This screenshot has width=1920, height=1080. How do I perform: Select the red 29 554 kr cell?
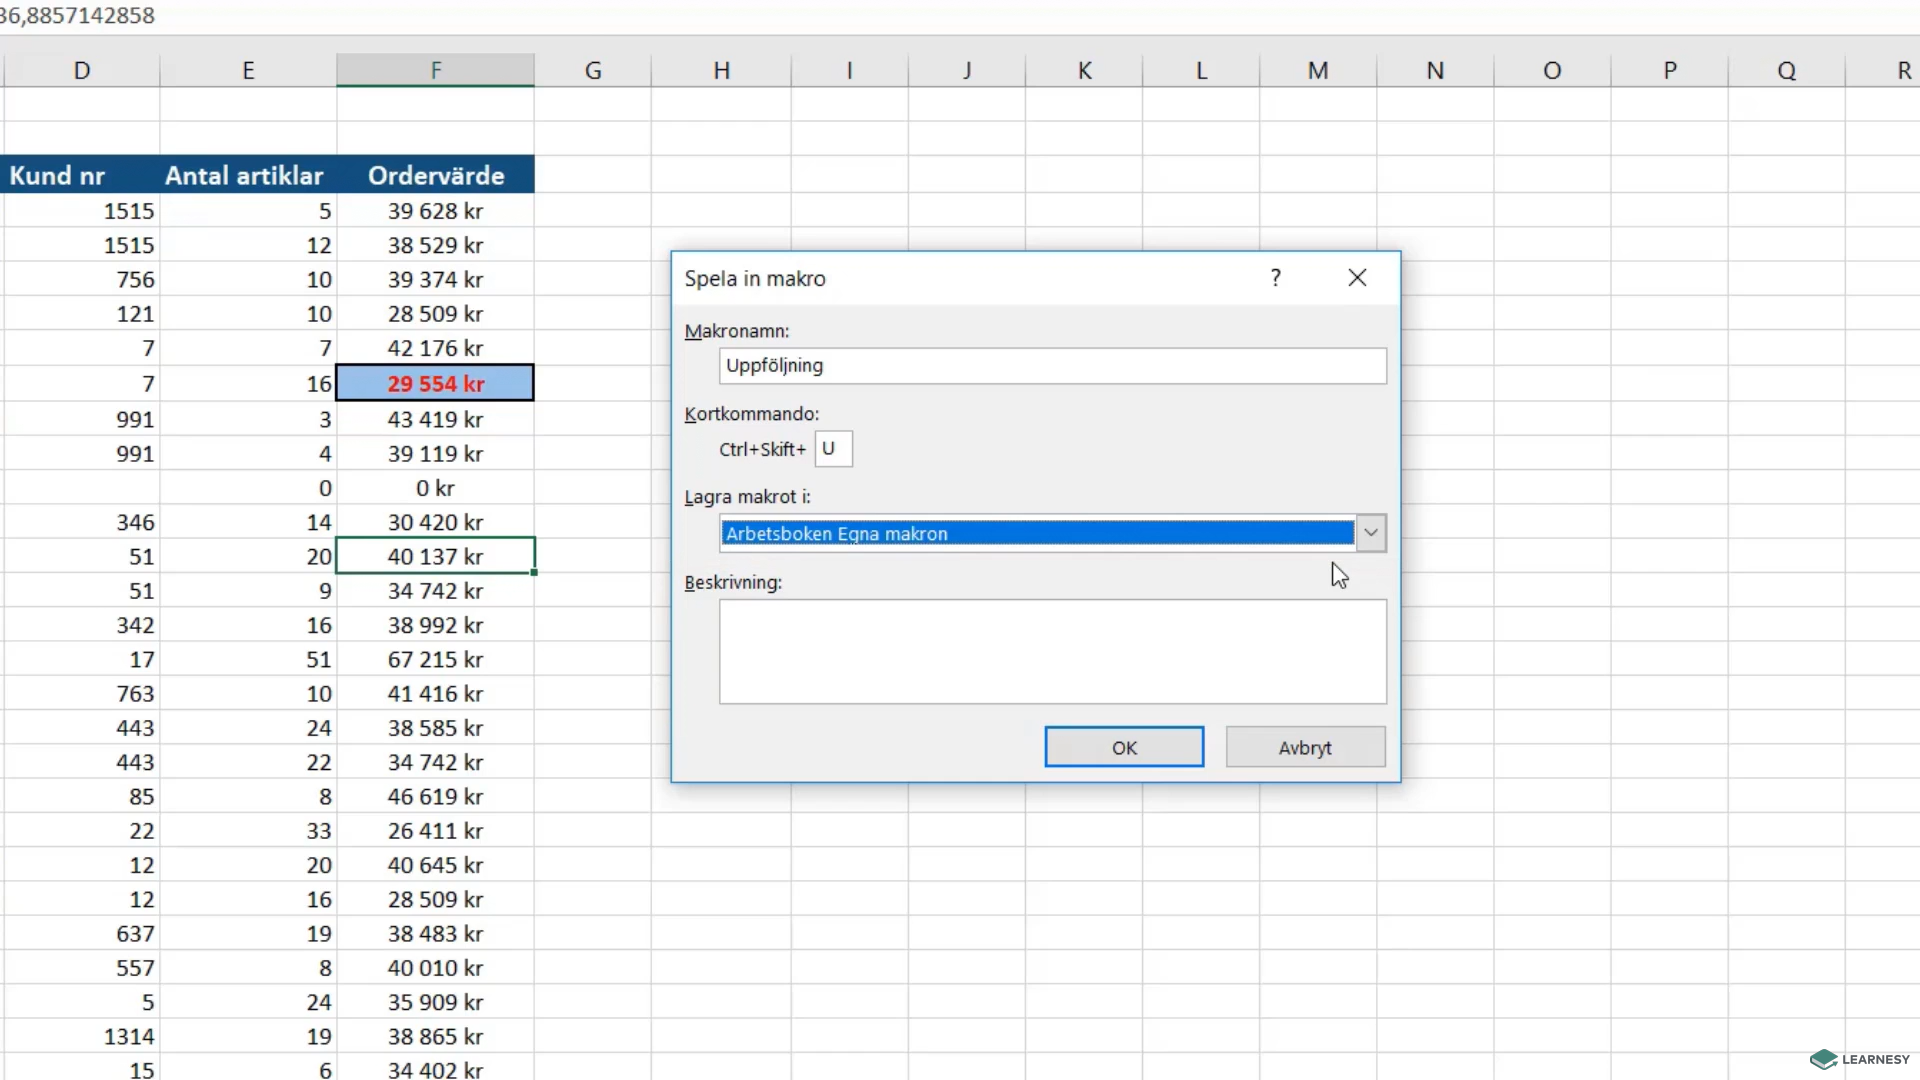click(435, 383)
